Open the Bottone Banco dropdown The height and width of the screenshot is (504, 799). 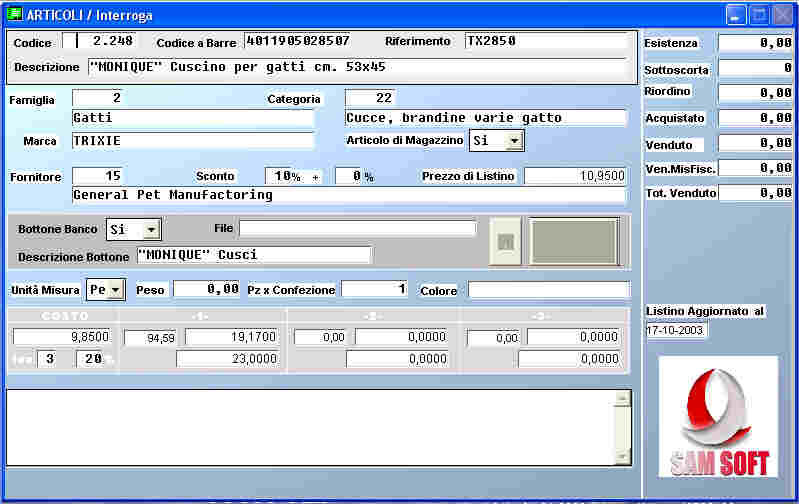tap(151, 230)
